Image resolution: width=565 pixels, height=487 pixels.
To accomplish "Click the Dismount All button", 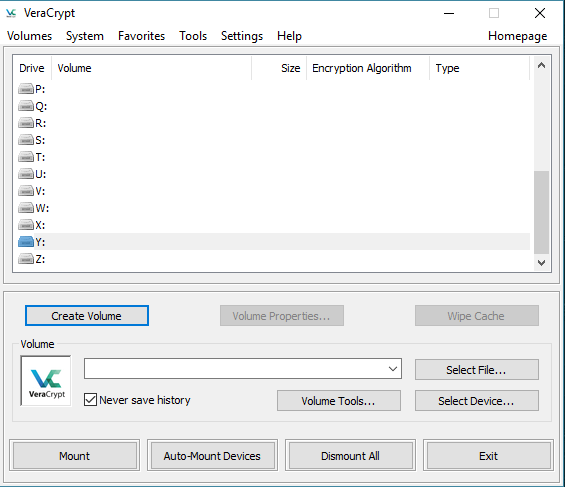I will (x=350, y=456).
